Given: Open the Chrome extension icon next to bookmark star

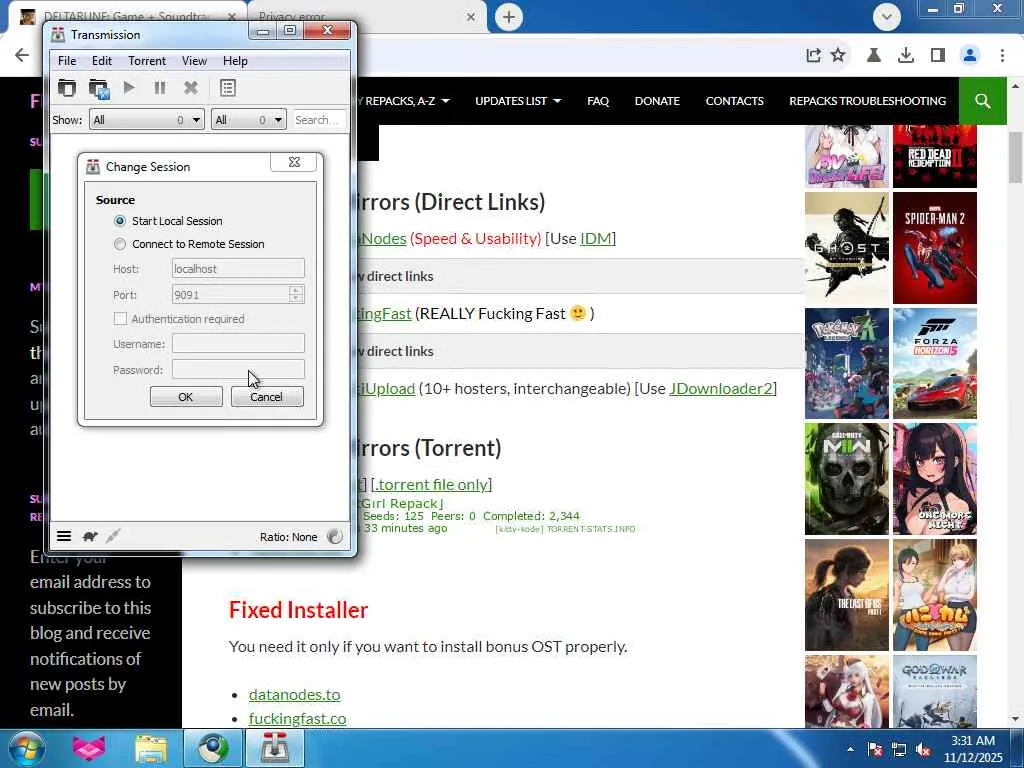Looking at the screenshot, I should pyautogui.click(x=873, y=56).
